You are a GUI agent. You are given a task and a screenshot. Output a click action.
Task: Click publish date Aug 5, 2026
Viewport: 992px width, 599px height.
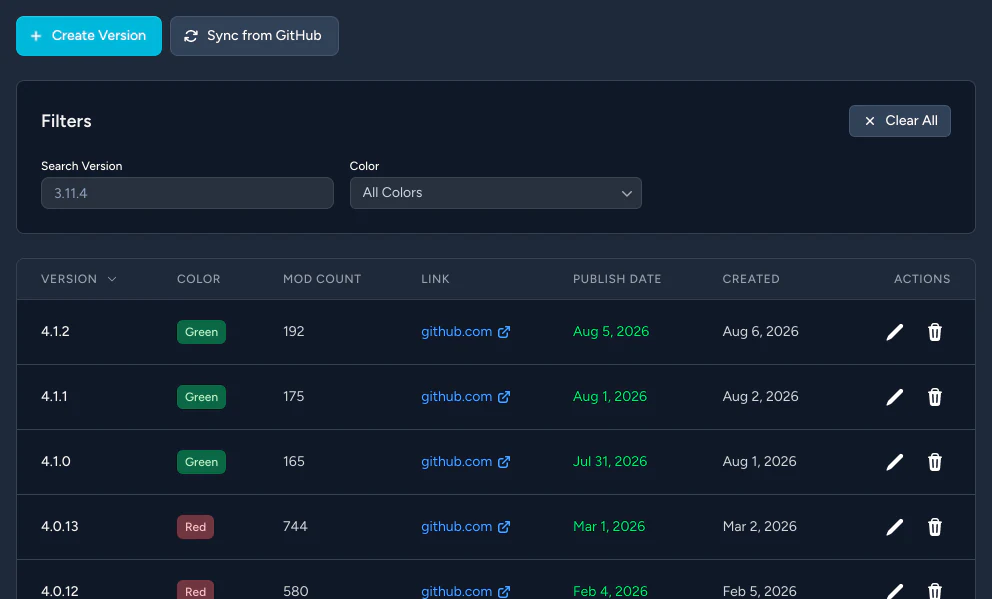coord(611,331)
